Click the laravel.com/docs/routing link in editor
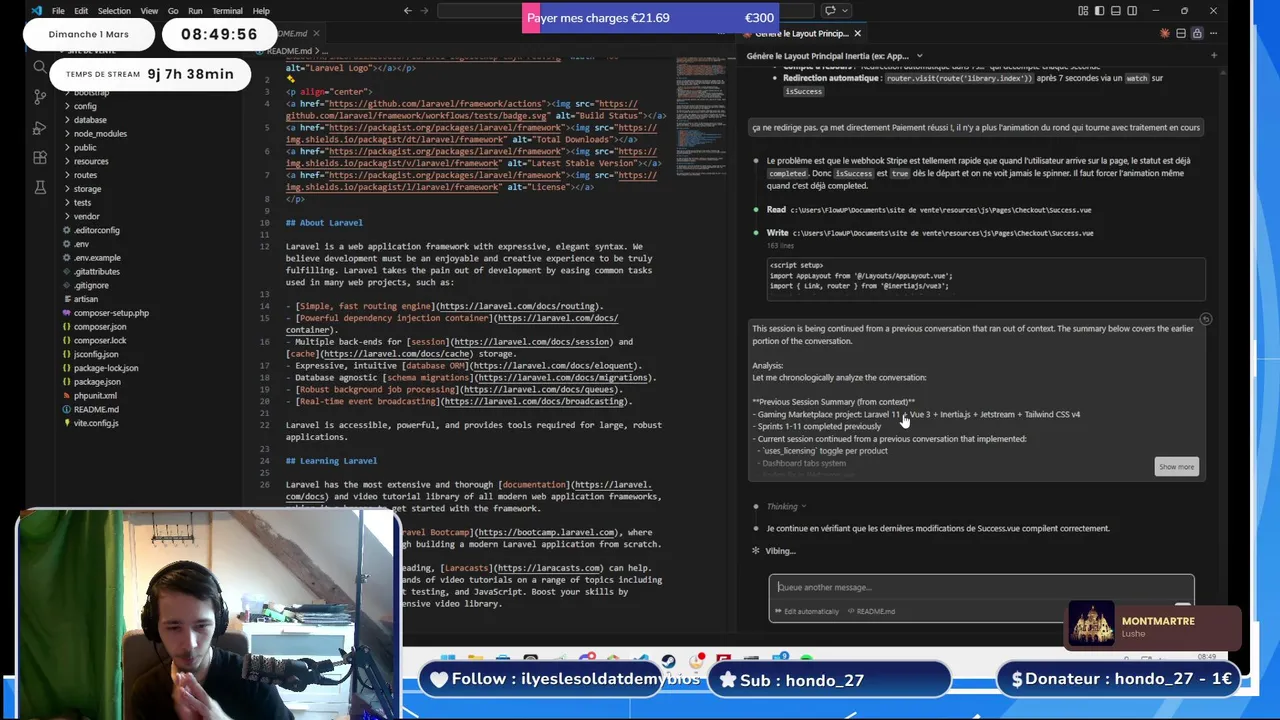1280x720 pixels. pos(517,306)
